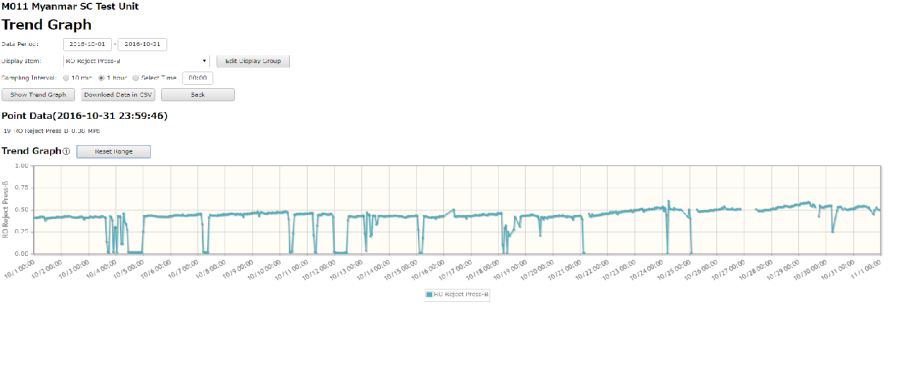The width and height of the screenshot is (903, 373).
Task: Click the RO Reject Press-B legend label
Action: coord(461,295)
